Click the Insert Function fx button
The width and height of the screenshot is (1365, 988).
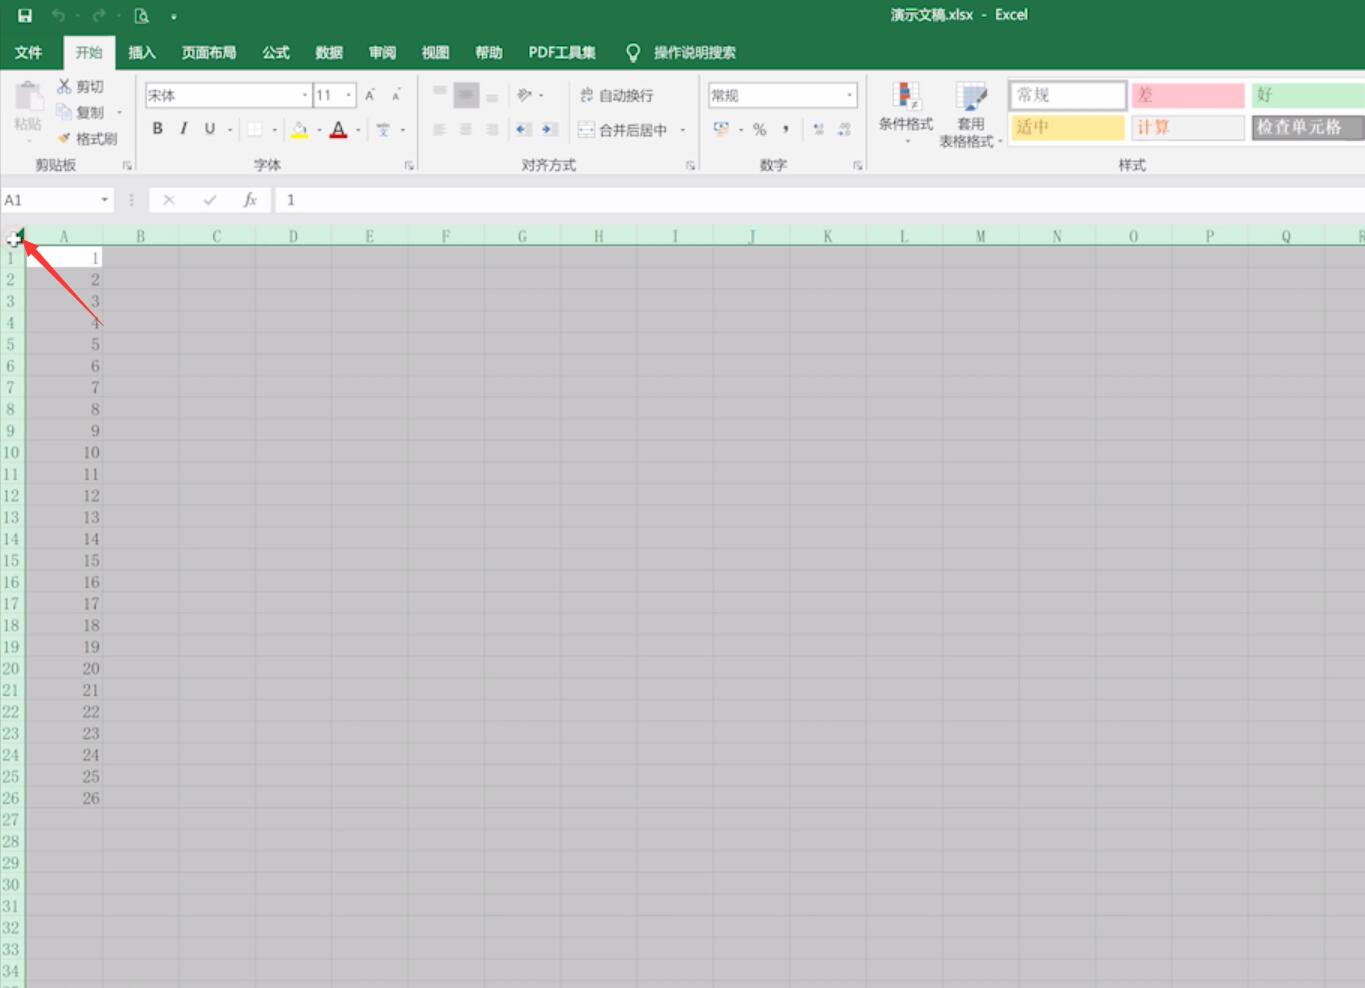point(250,200)
